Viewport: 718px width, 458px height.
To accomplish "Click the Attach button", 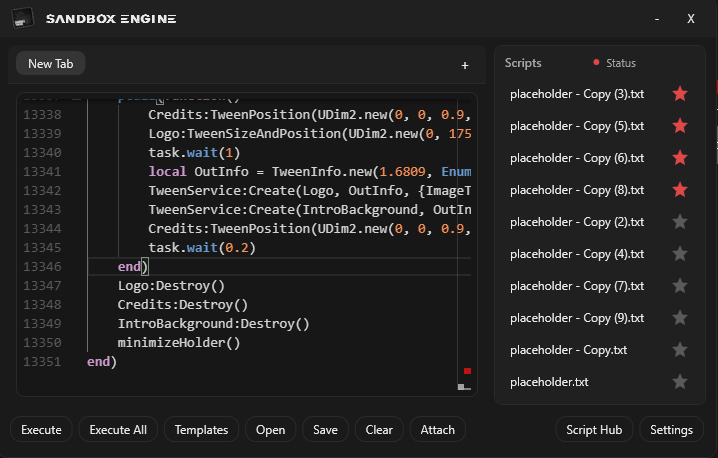I will [438, 430].
